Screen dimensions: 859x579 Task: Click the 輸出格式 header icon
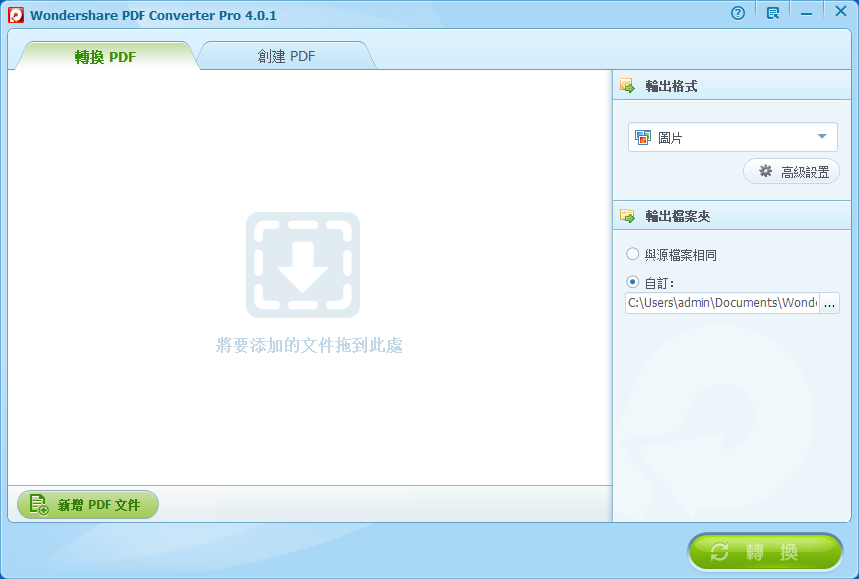click(x=627, y=85)
